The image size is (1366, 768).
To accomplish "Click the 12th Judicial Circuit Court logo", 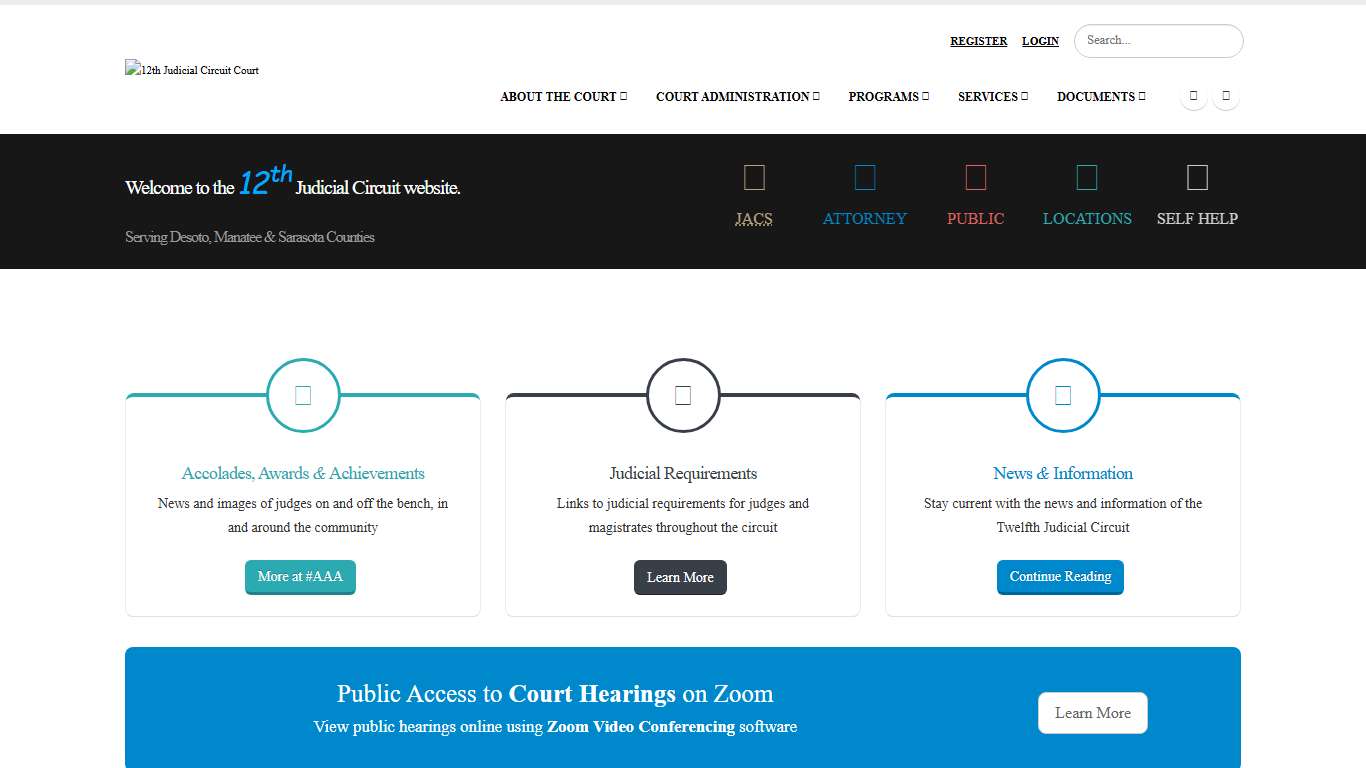I will coord(191,70).
